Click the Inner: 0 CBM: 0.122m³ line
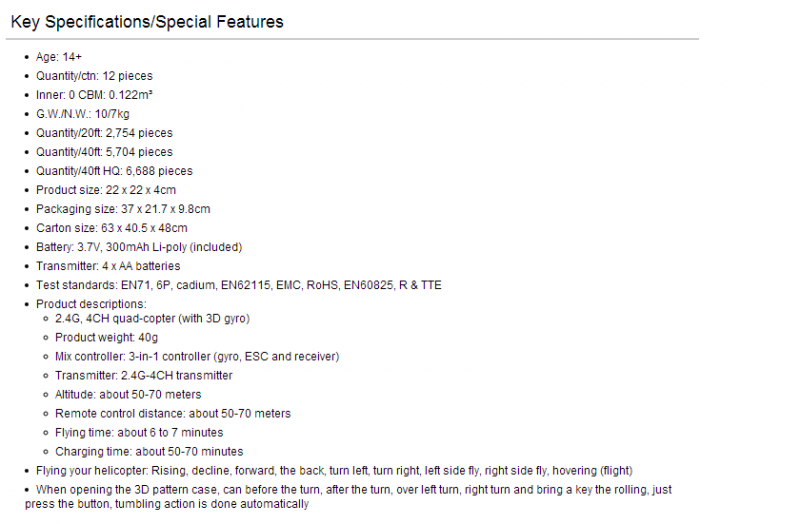The height and width of the screenshot is (524, 800). [x=94, y=95]
